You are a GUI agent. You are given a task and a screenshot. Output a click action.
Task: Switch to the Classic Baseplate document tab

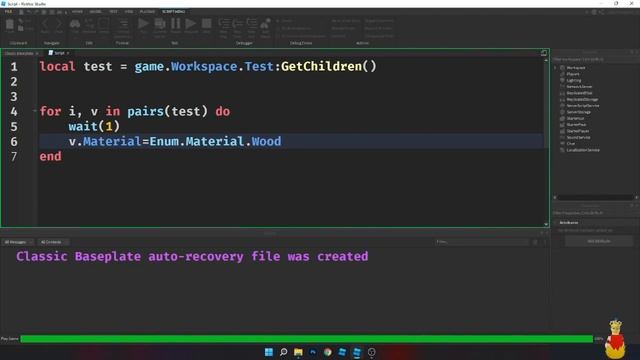(x=19, y=53)
